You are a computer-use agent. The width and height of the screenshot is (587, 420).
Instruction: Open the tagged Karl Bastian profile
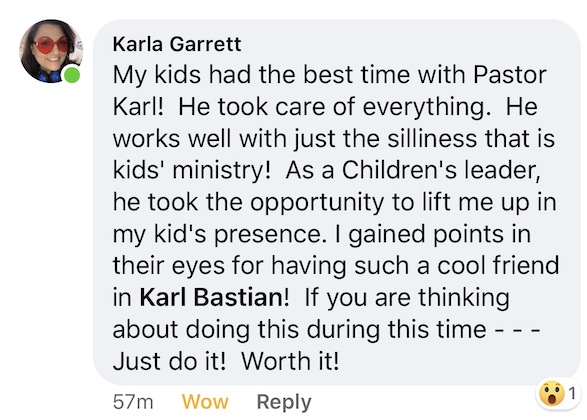211,298
